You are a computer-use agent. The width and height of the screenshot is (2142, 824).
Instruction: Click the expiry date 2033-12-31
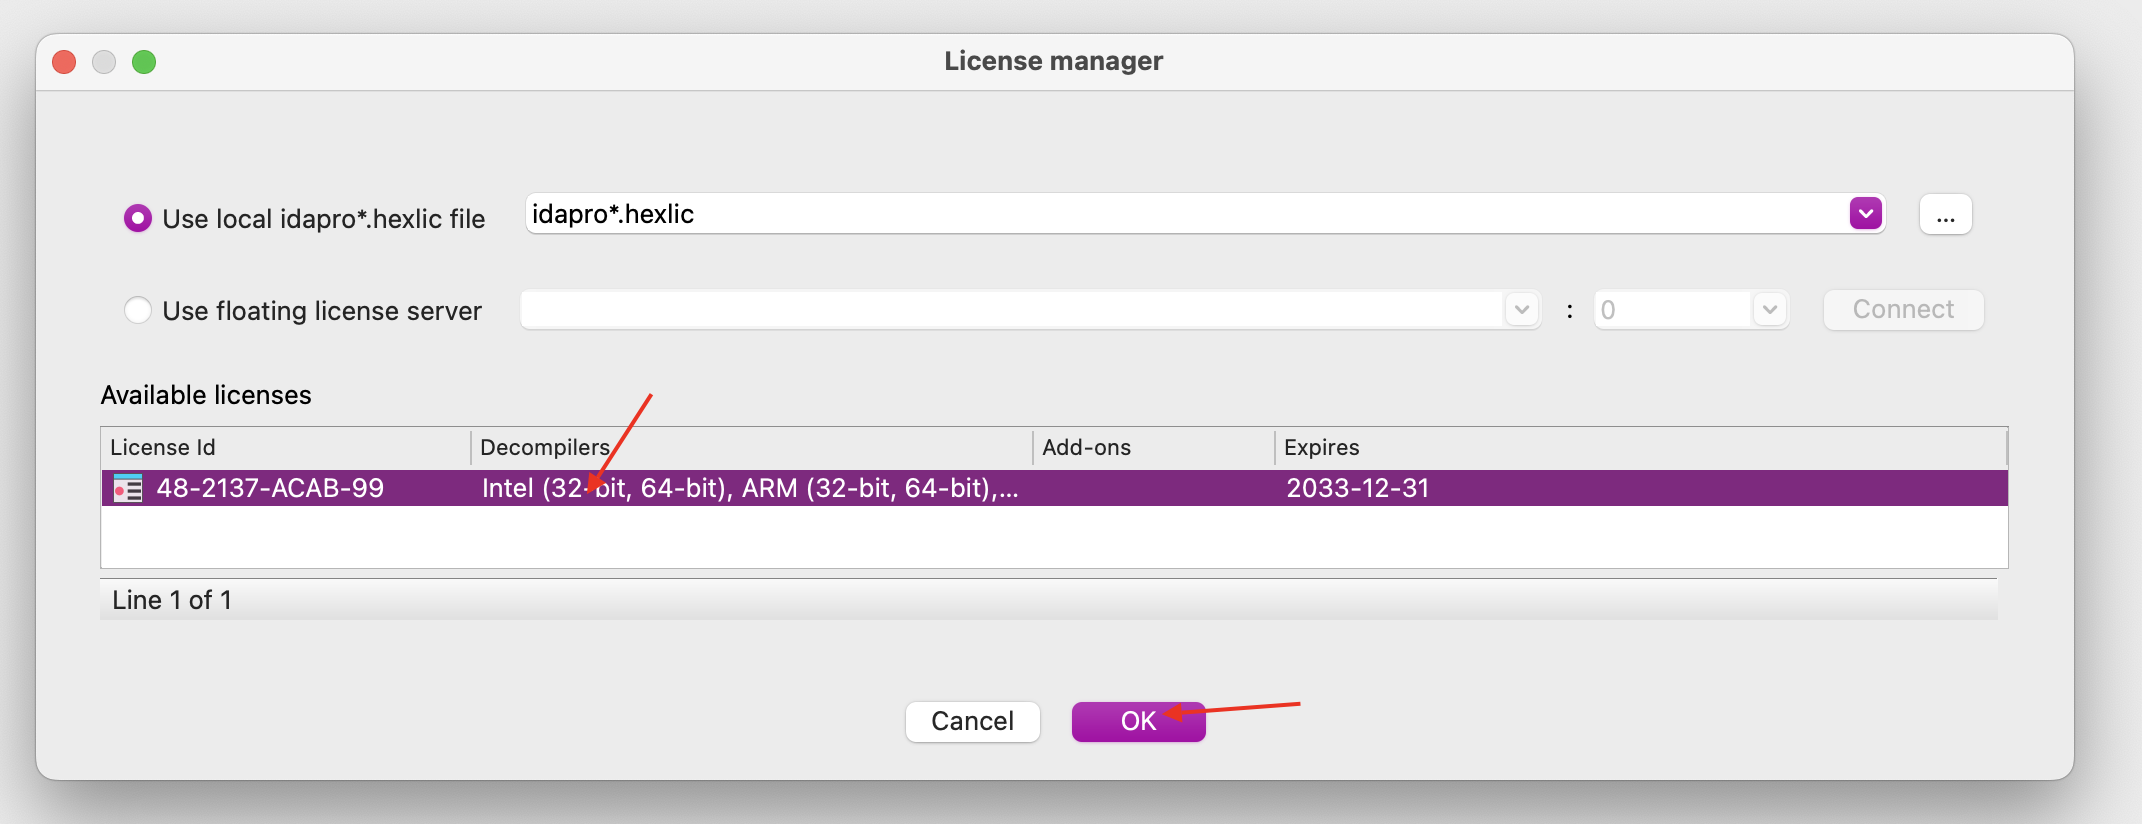pos(1357,488)
